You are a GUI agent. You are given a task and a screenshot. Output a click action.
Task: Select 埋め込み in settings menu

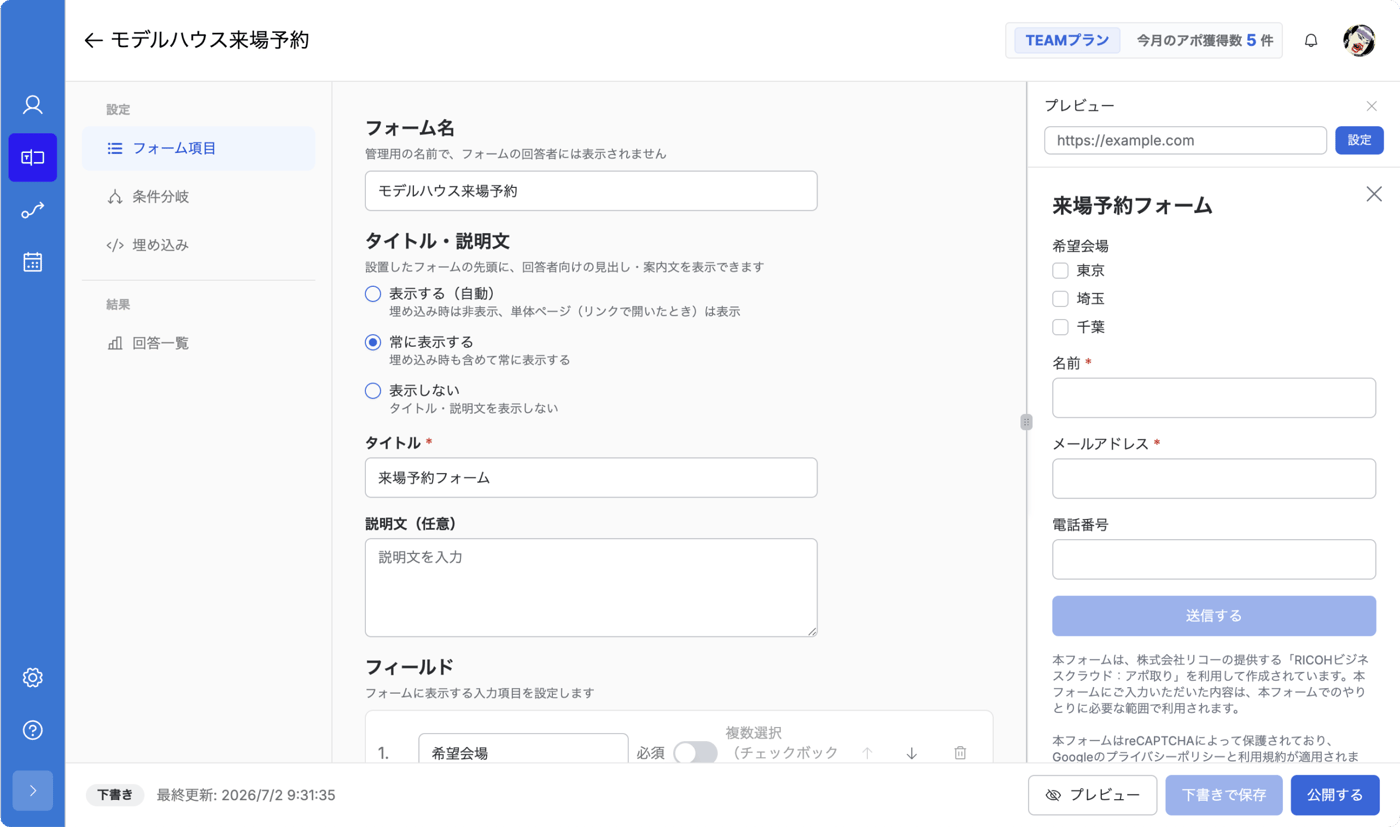click(x=198, y=245)
